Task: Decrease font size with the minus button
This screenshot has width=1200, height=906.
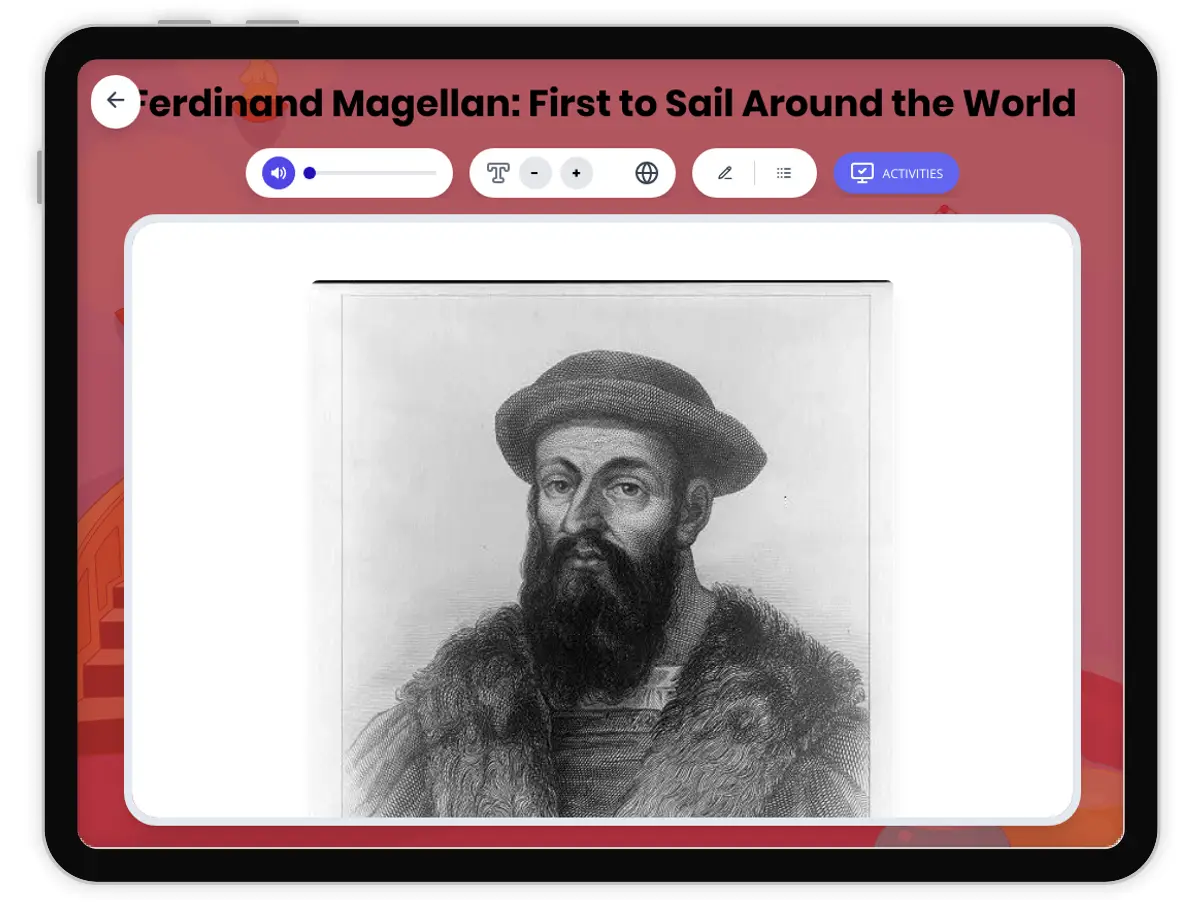Action: [536, 172]
